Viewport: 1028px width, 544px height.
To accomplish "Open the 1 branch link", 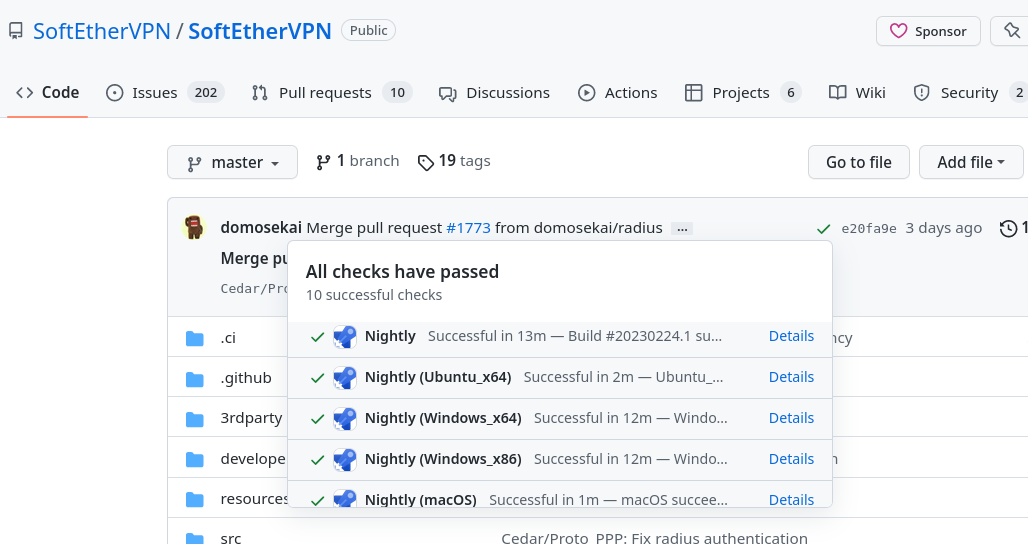I will (x=357, y=161).
